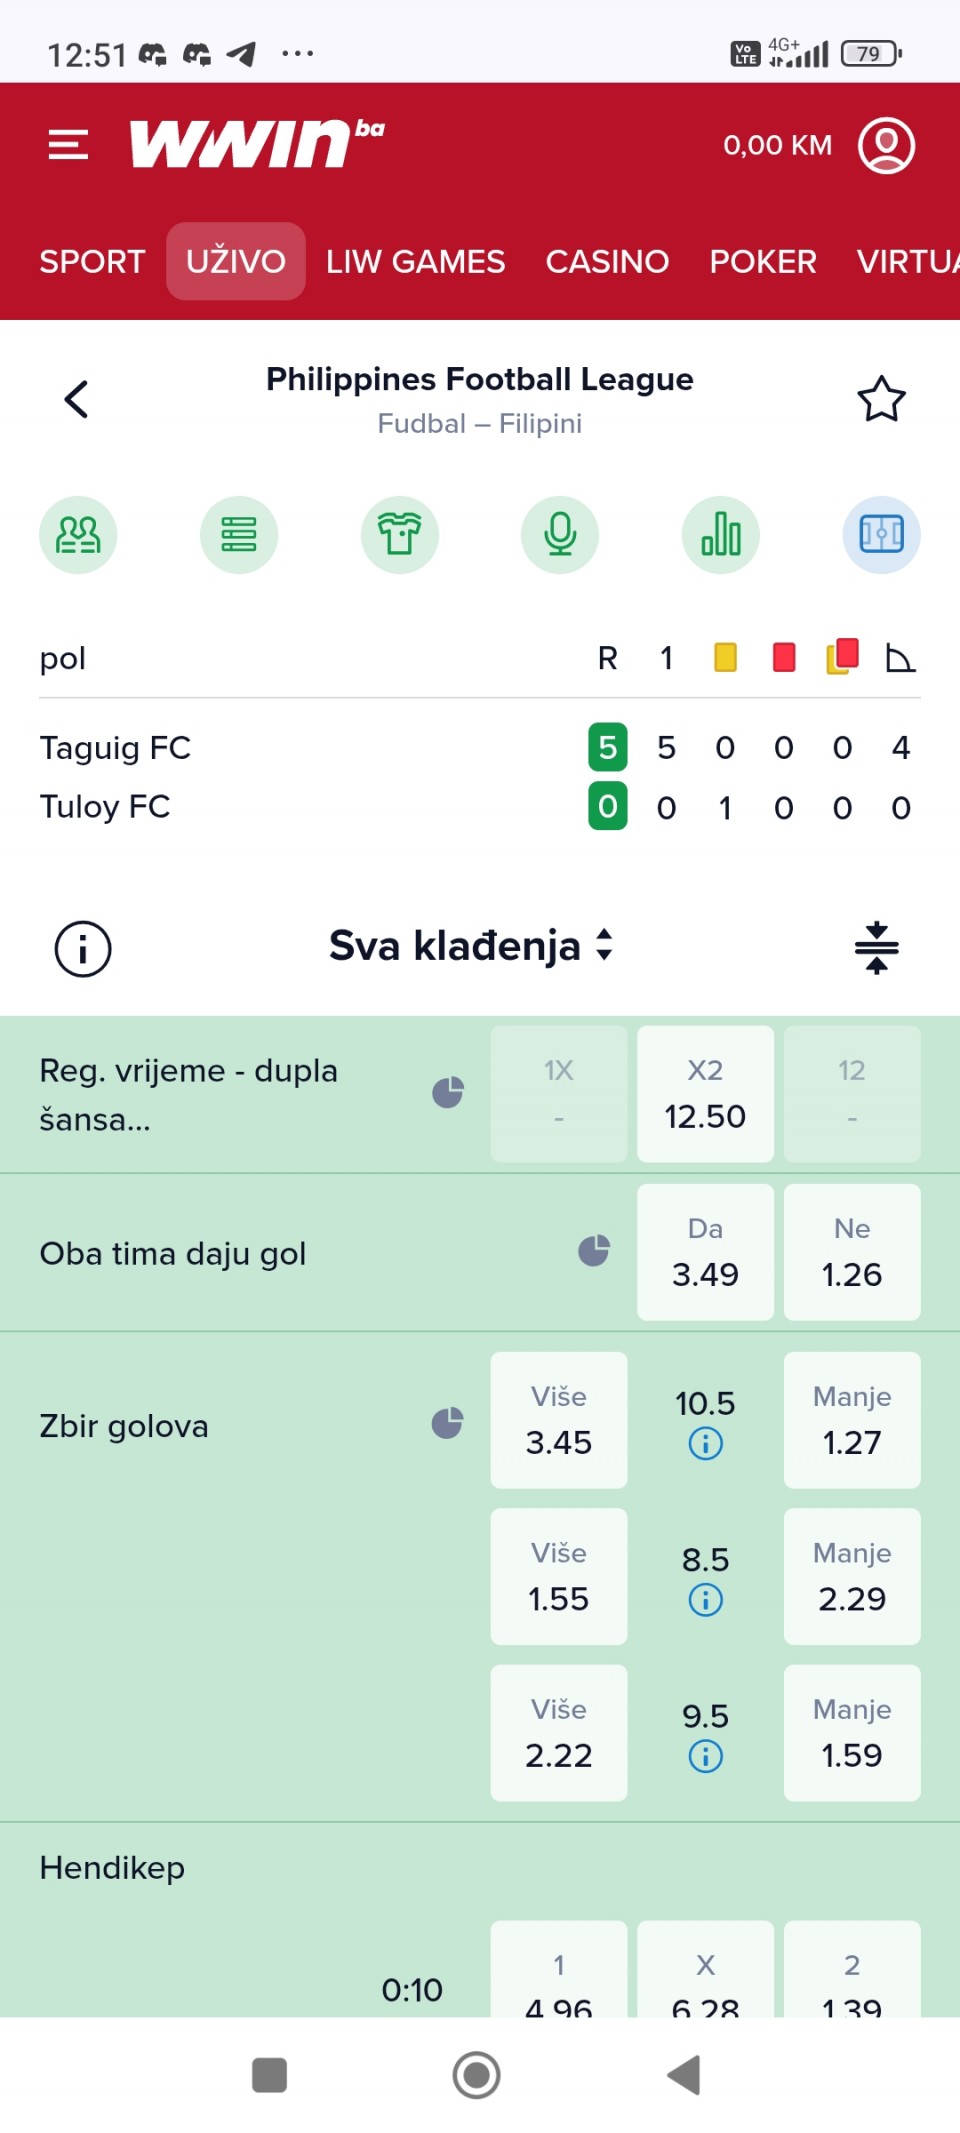The width and height of the screenshot is (960, 2133).
Task: Go back with the left arrow
Action: pyautogui.click(x=76, y=399)
